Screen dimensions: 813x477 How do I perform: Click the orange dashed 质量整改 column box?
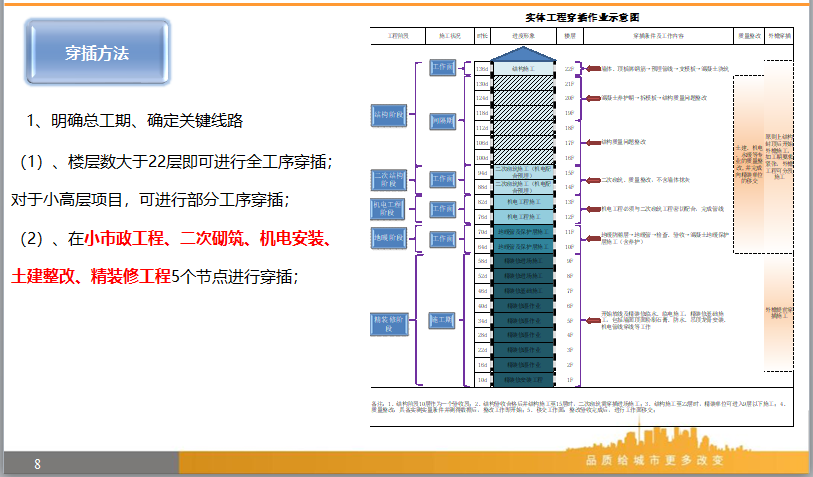point(749,164)
